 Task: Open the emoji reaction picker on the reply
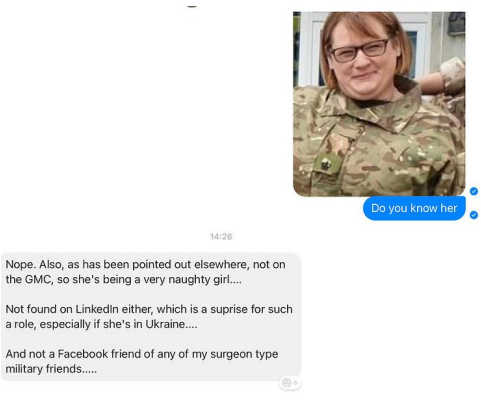pyautogui.click(x=290, y=383)
